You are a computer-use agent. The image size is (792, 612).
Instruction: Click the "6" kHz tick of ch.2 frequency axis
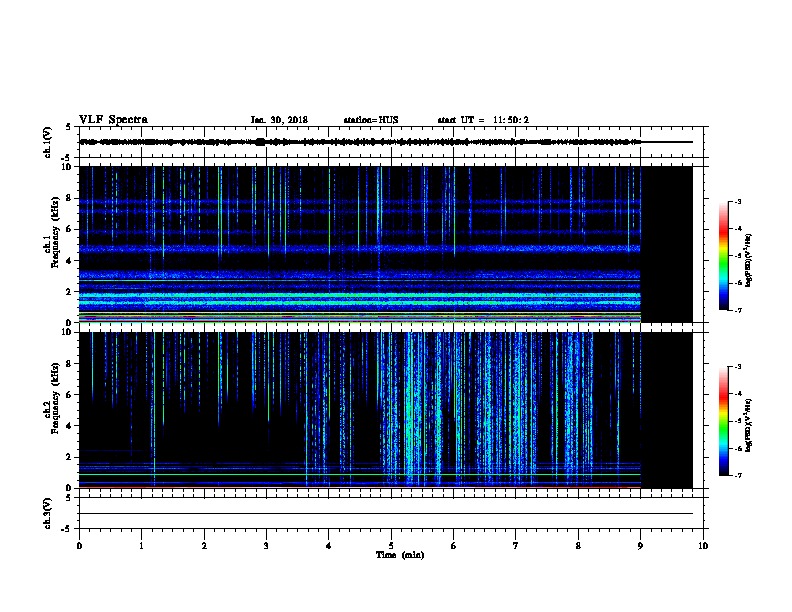click(69, 395)
